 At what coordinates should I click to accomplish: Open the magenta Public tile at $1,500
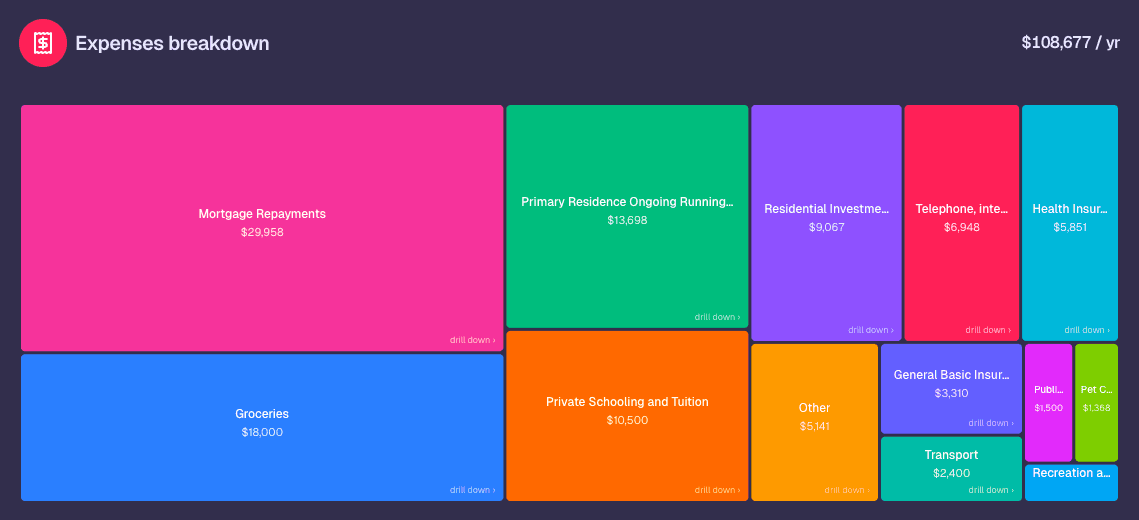pos(1048,402)
